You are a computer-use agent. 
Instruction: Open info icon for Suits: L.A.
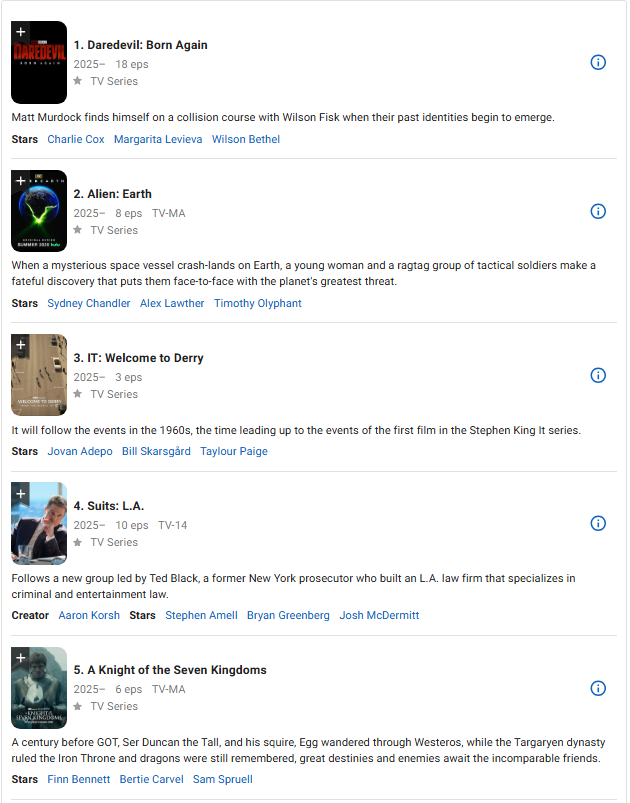(598, 523)
